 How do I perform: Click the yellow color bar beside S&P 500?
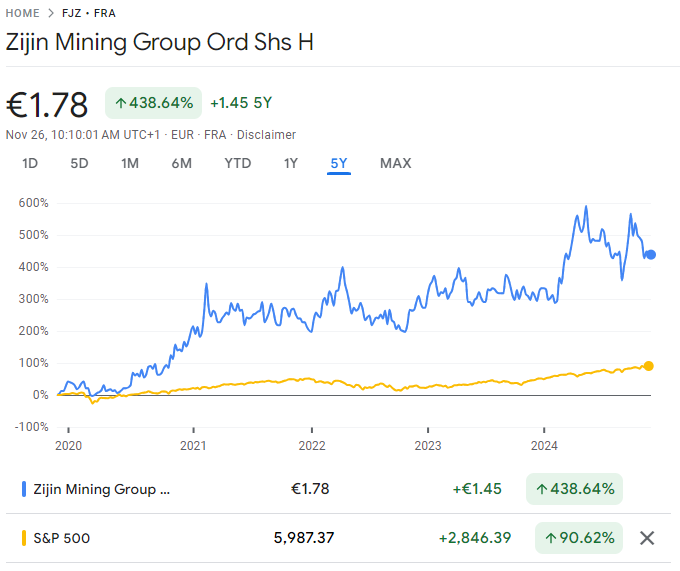(24, 538)
